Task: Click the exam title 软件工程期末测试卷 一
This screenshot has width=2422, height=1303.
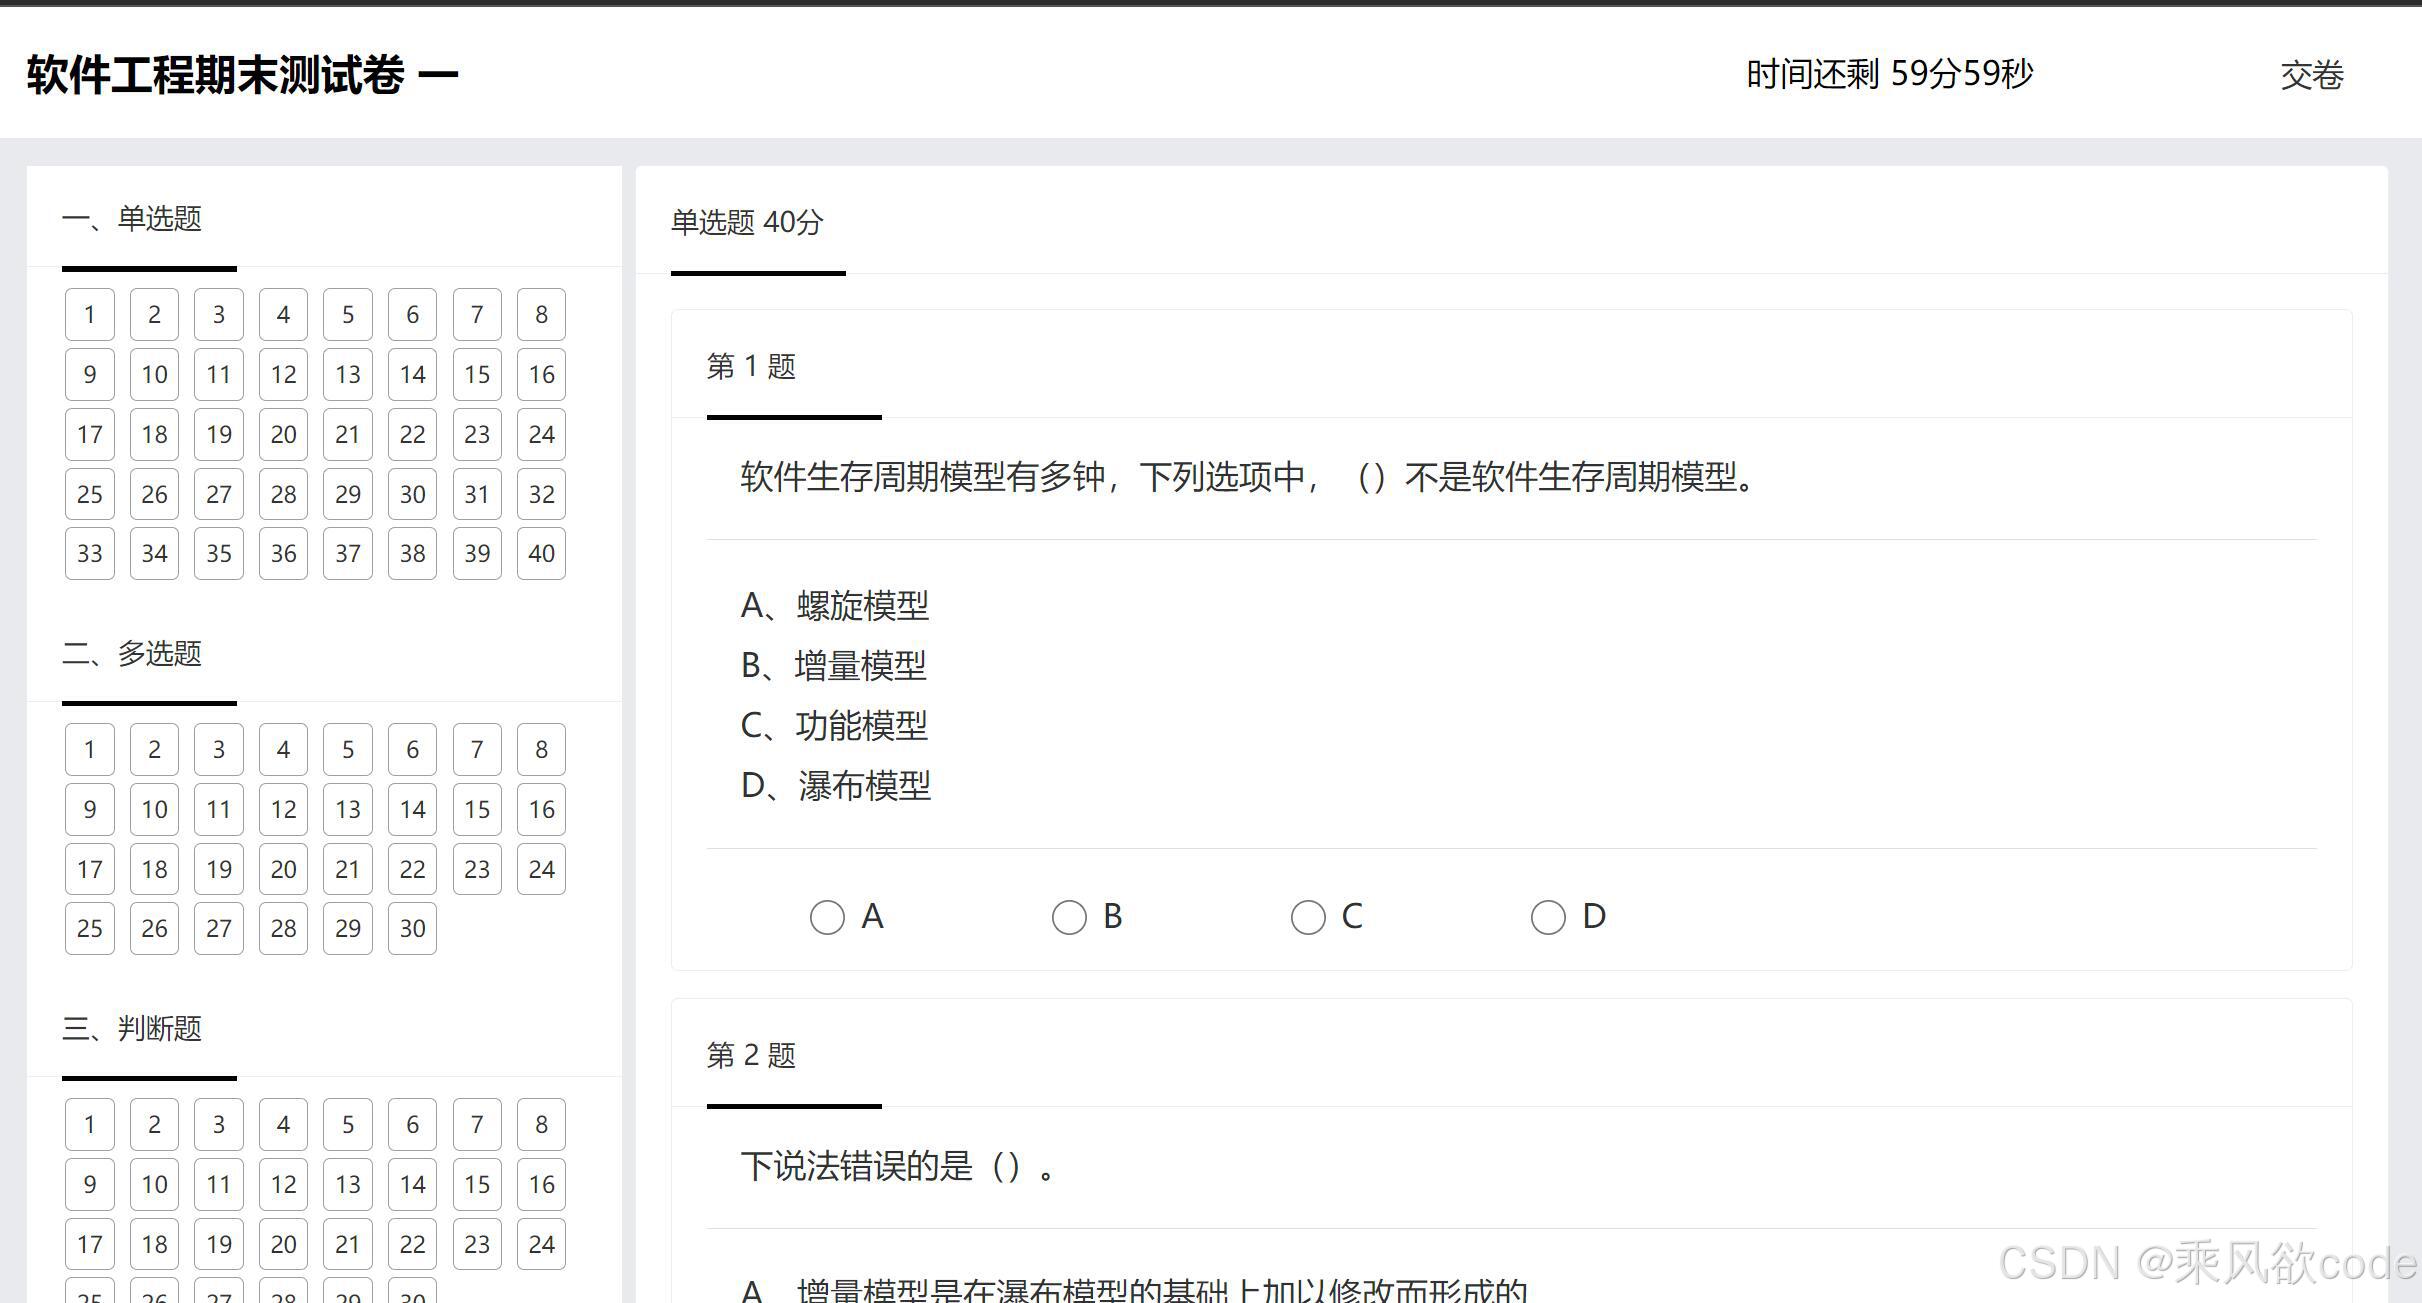Action: (x=240, y=73)
